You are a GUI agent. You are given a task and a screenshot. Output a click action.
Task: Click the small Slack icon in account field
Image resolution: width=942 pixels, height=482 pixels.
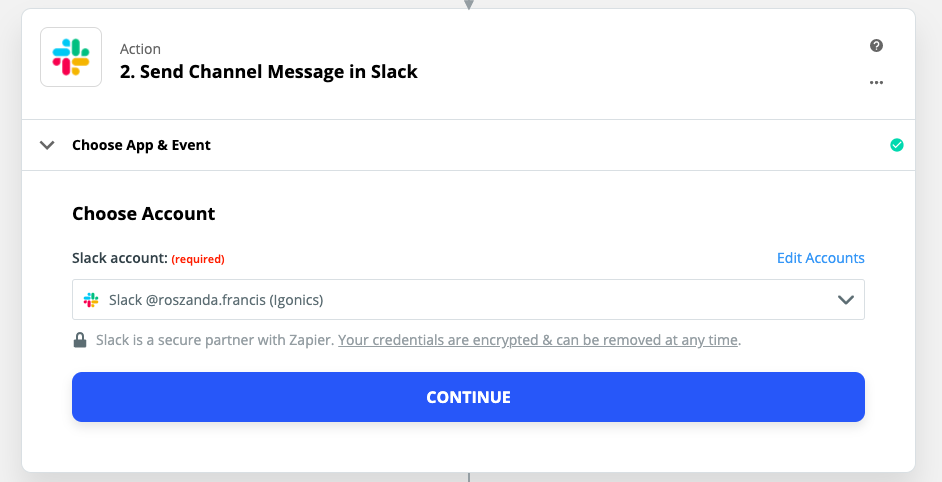pos(91,300)
